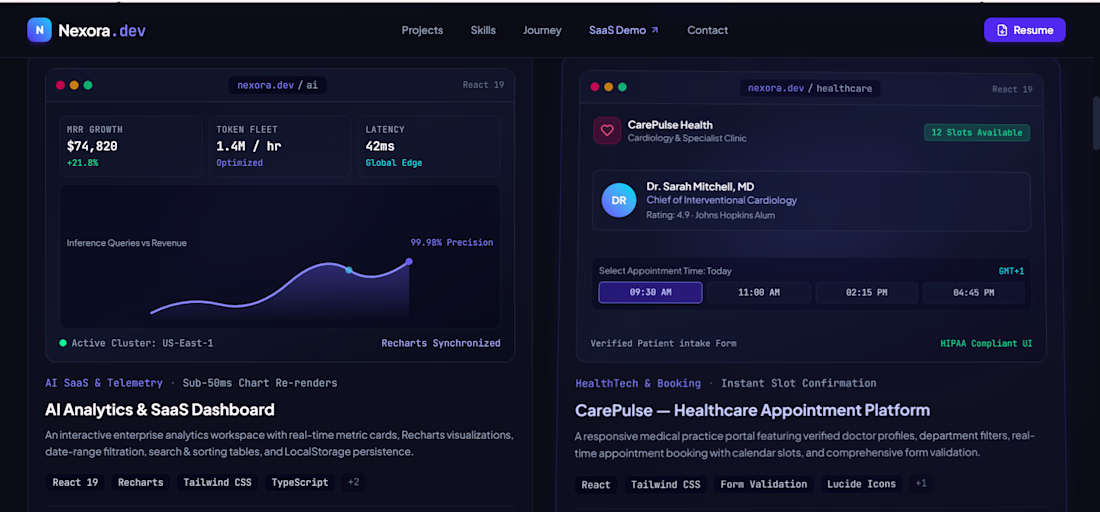The height and width of the screenshot is (512, 1100).
Task: Click the Recharts tech tag
Action: (140, 483)
